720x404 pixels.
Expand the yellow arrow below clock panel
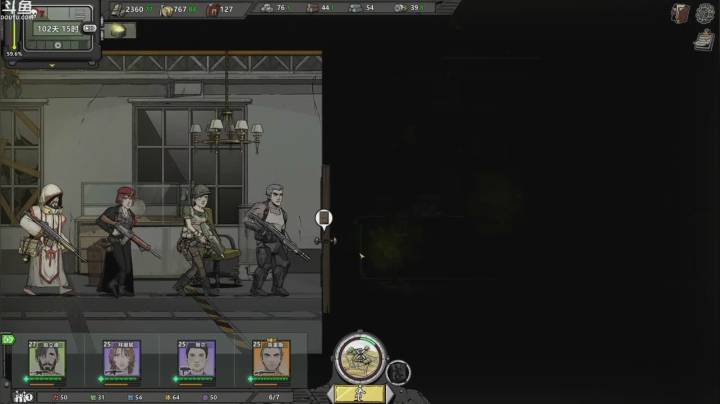[x=52, y=66]
